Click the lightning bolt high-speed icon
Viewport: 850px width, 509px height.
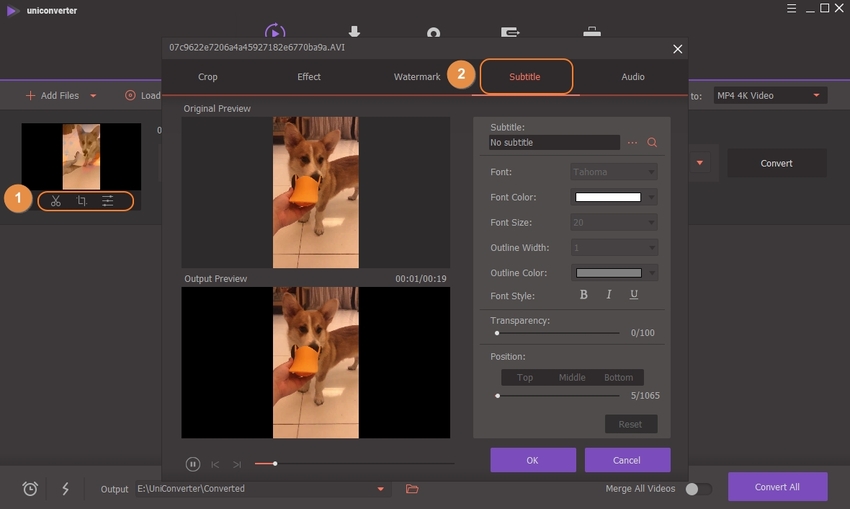coord(65,489)
